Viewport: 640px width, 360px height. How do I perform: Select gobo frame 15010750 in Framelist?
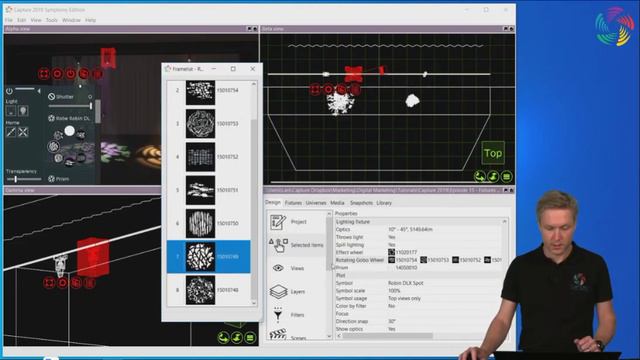point(208,223)
